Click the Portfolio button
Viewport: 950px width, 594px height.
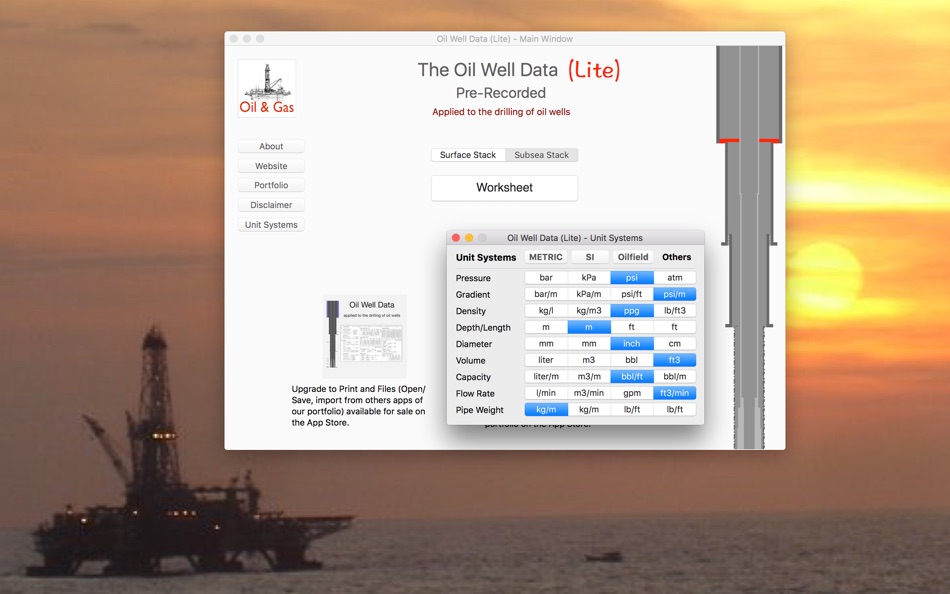(271, 185)
